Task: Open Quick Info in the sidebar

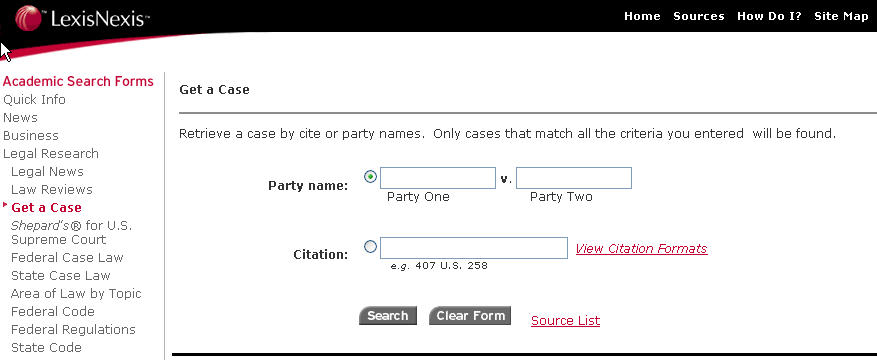Action: [34, 100]
